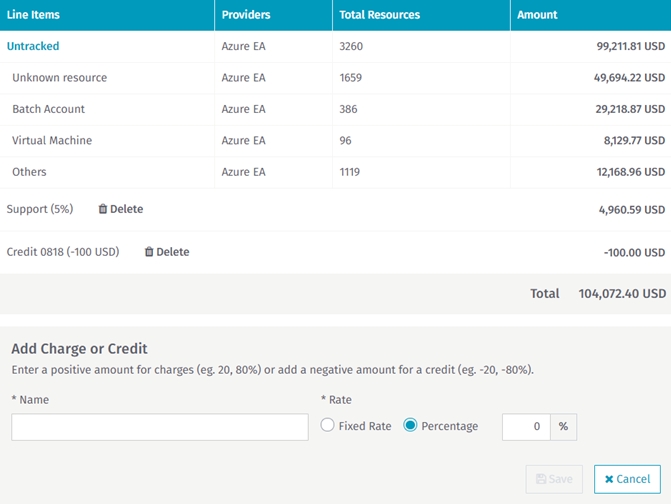Delete the Credit 0818 line item
Image resolution: width=671 pixels, height=504 pixels.
click(x=166, y=252)
